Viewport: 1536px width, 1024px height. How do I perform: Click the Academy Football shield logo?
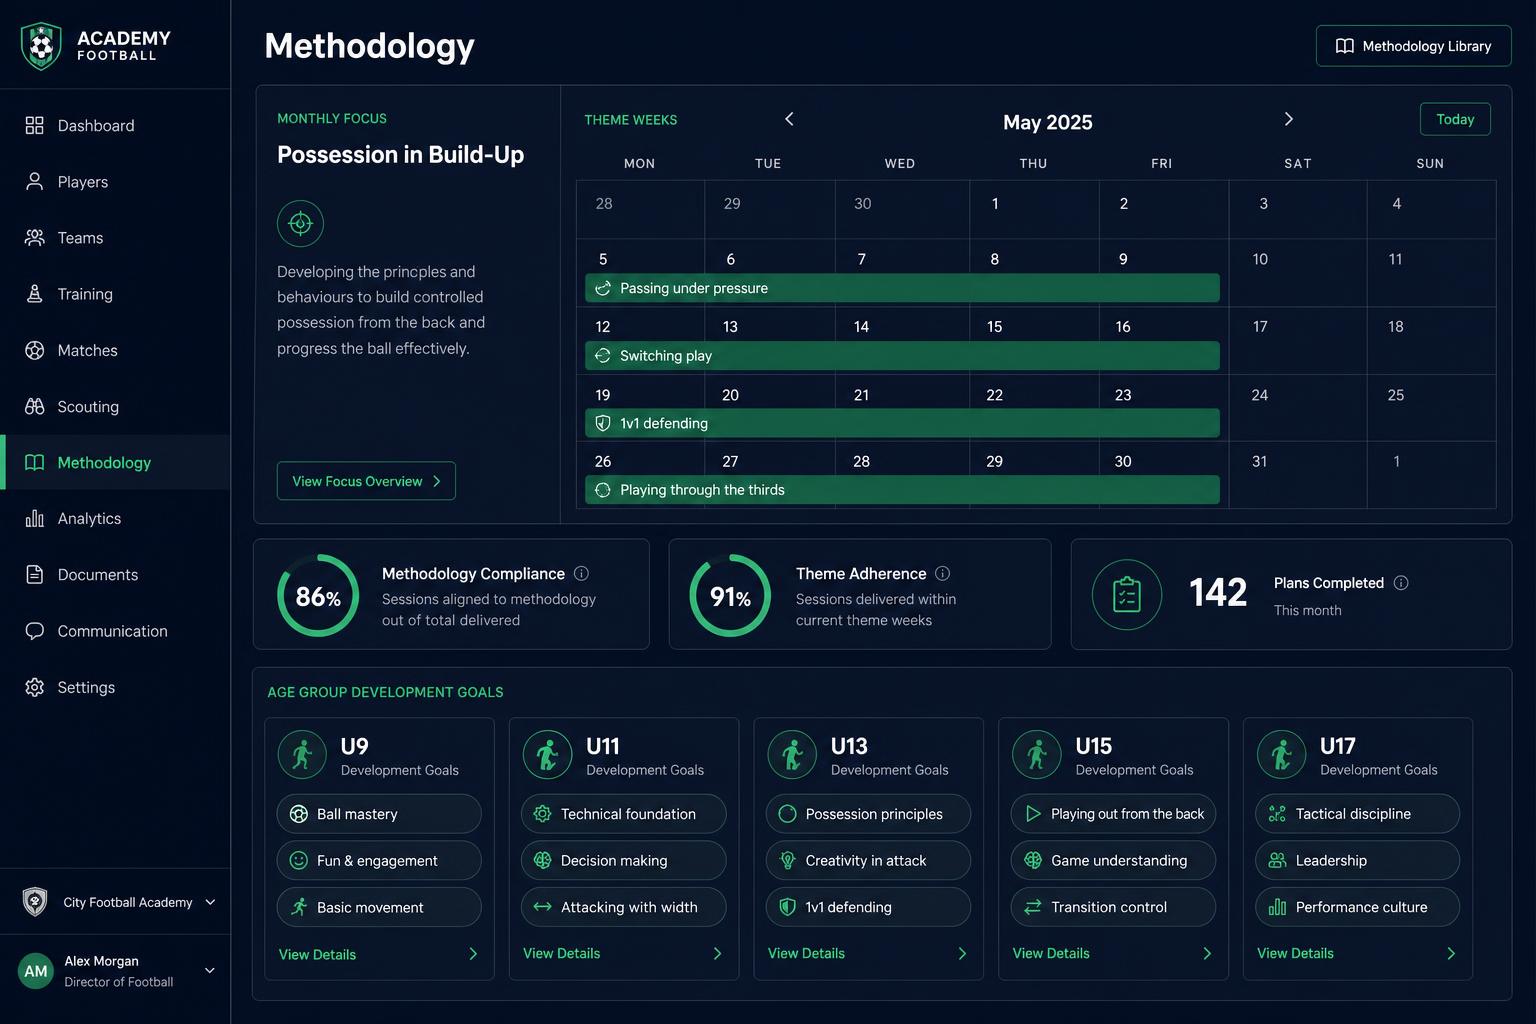(41, 46)
